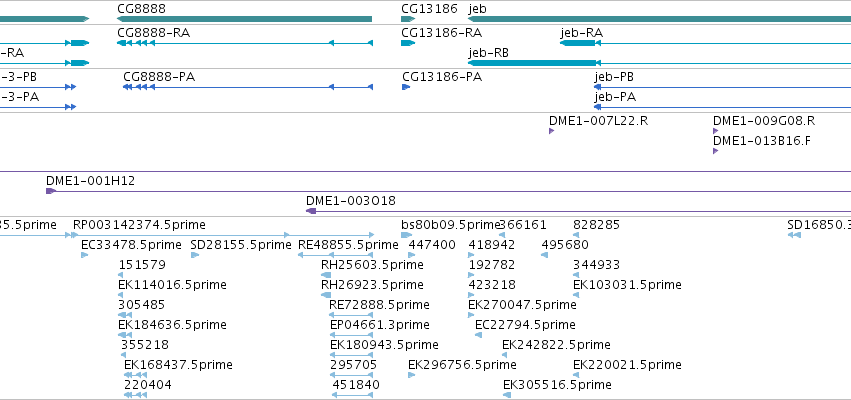The height and width of the screenshot is (400, 851).
Task: Click EST EK220021.5prime label
Action: point(627,365)
